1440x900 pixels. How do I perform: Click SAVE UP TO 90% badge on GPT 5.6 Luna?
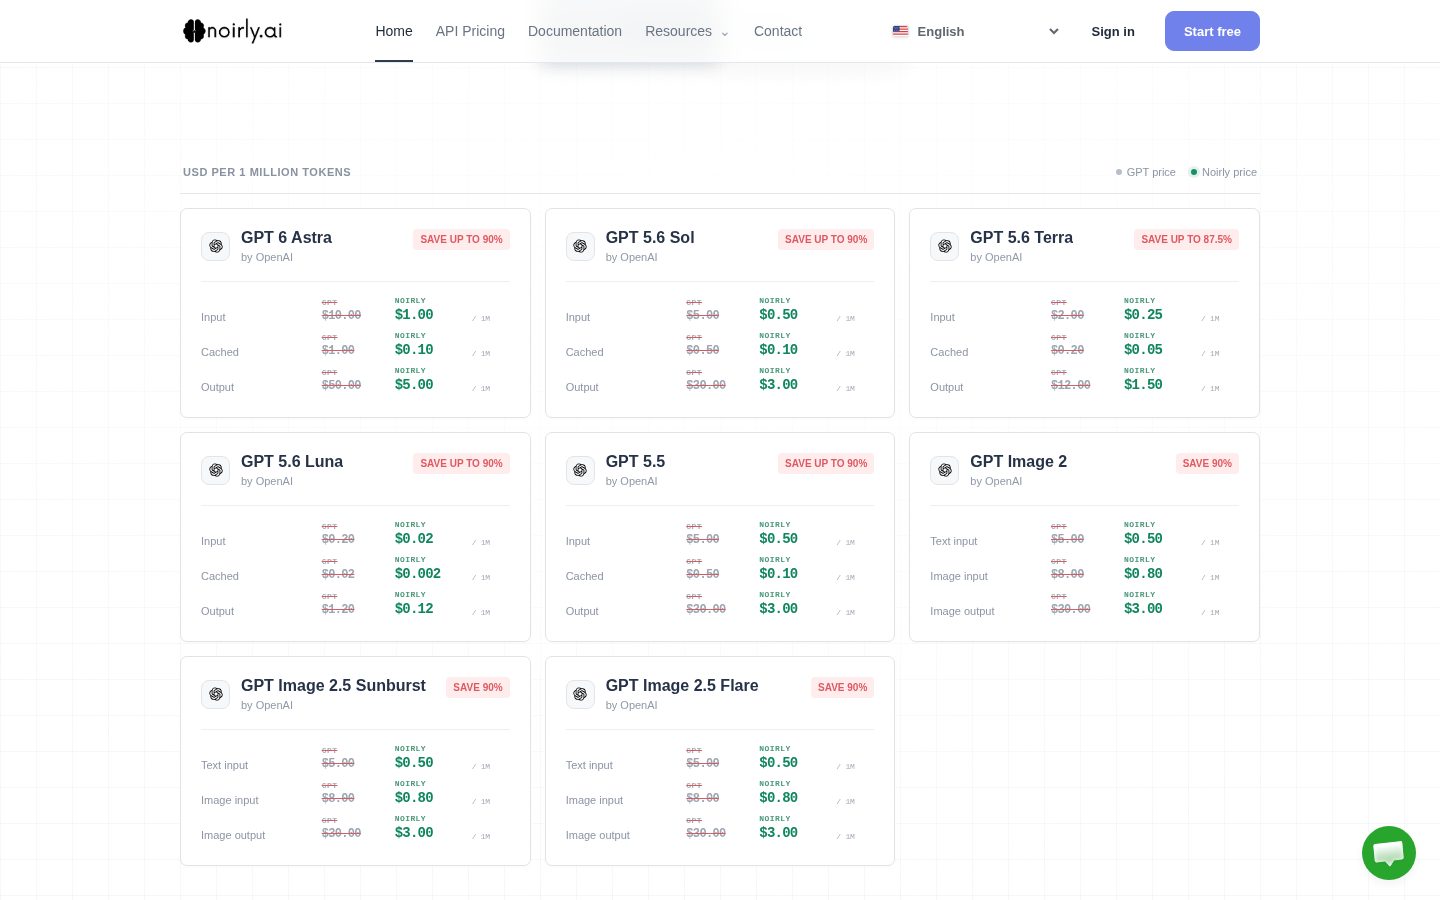coord(462,463)
